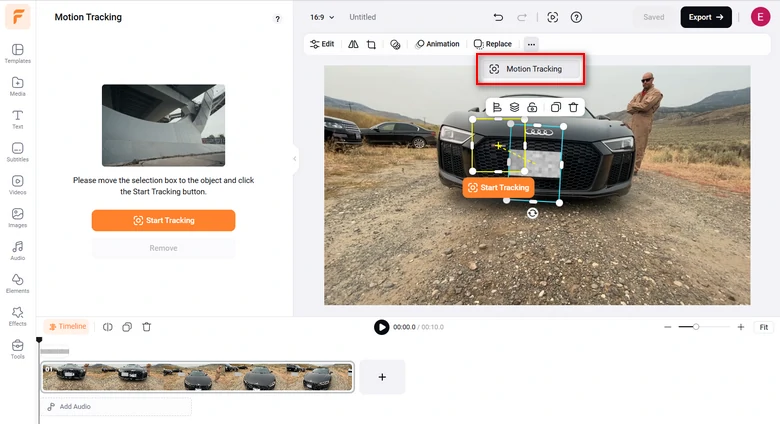Open the Tools sidebar panel
Image resolution: width=780 pixels, height=424 pixels.
pos(17,349)
